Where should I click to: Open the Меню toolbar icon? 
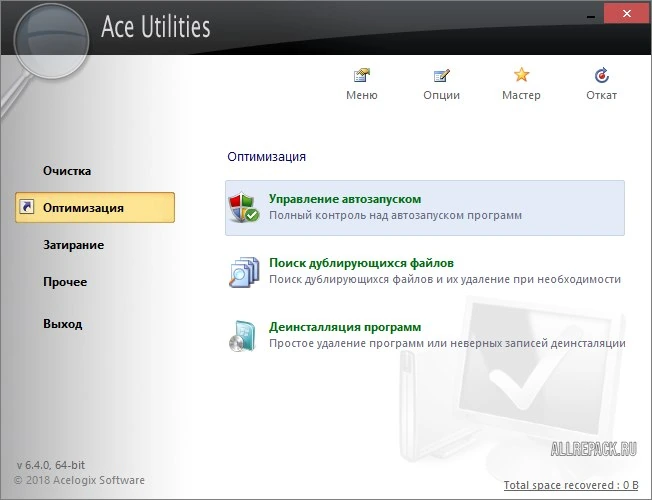point(361,75)
